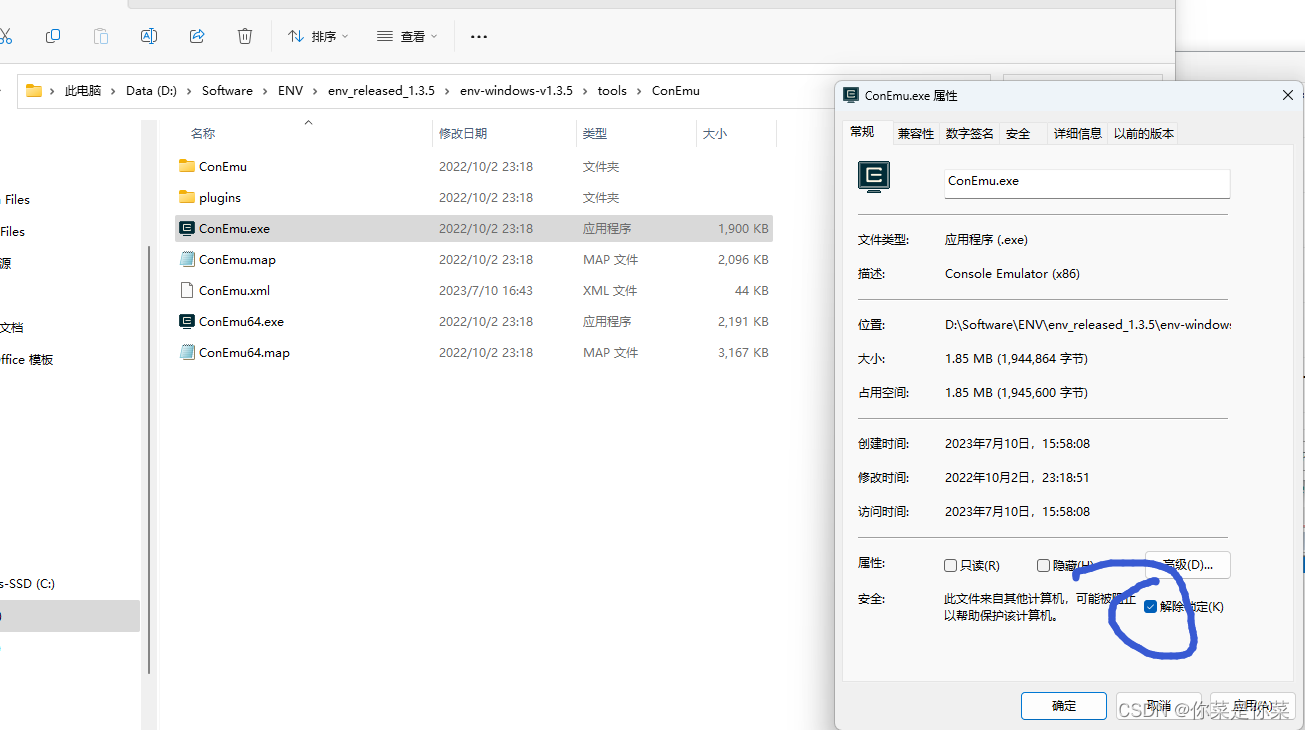Click the s-SSD (C:) drive in sidebar

pos(28,583)
